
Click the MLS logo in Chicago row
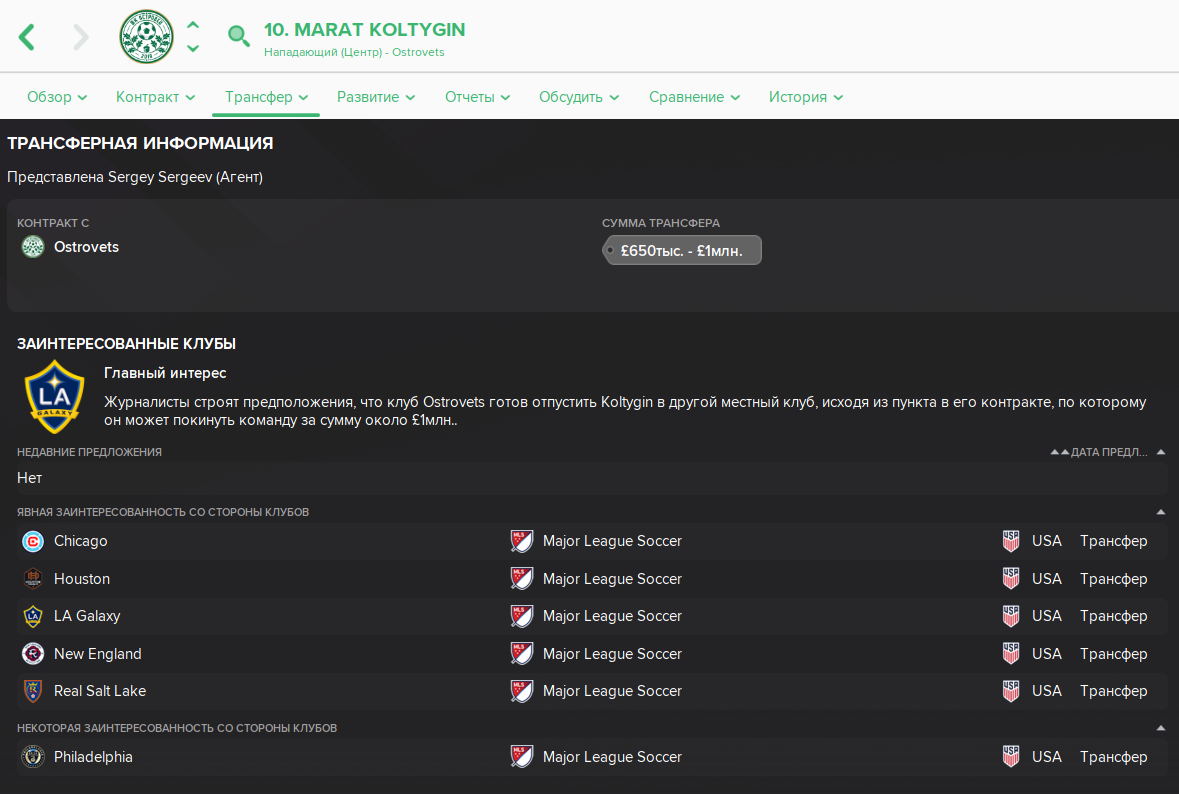tap(522, 541)
